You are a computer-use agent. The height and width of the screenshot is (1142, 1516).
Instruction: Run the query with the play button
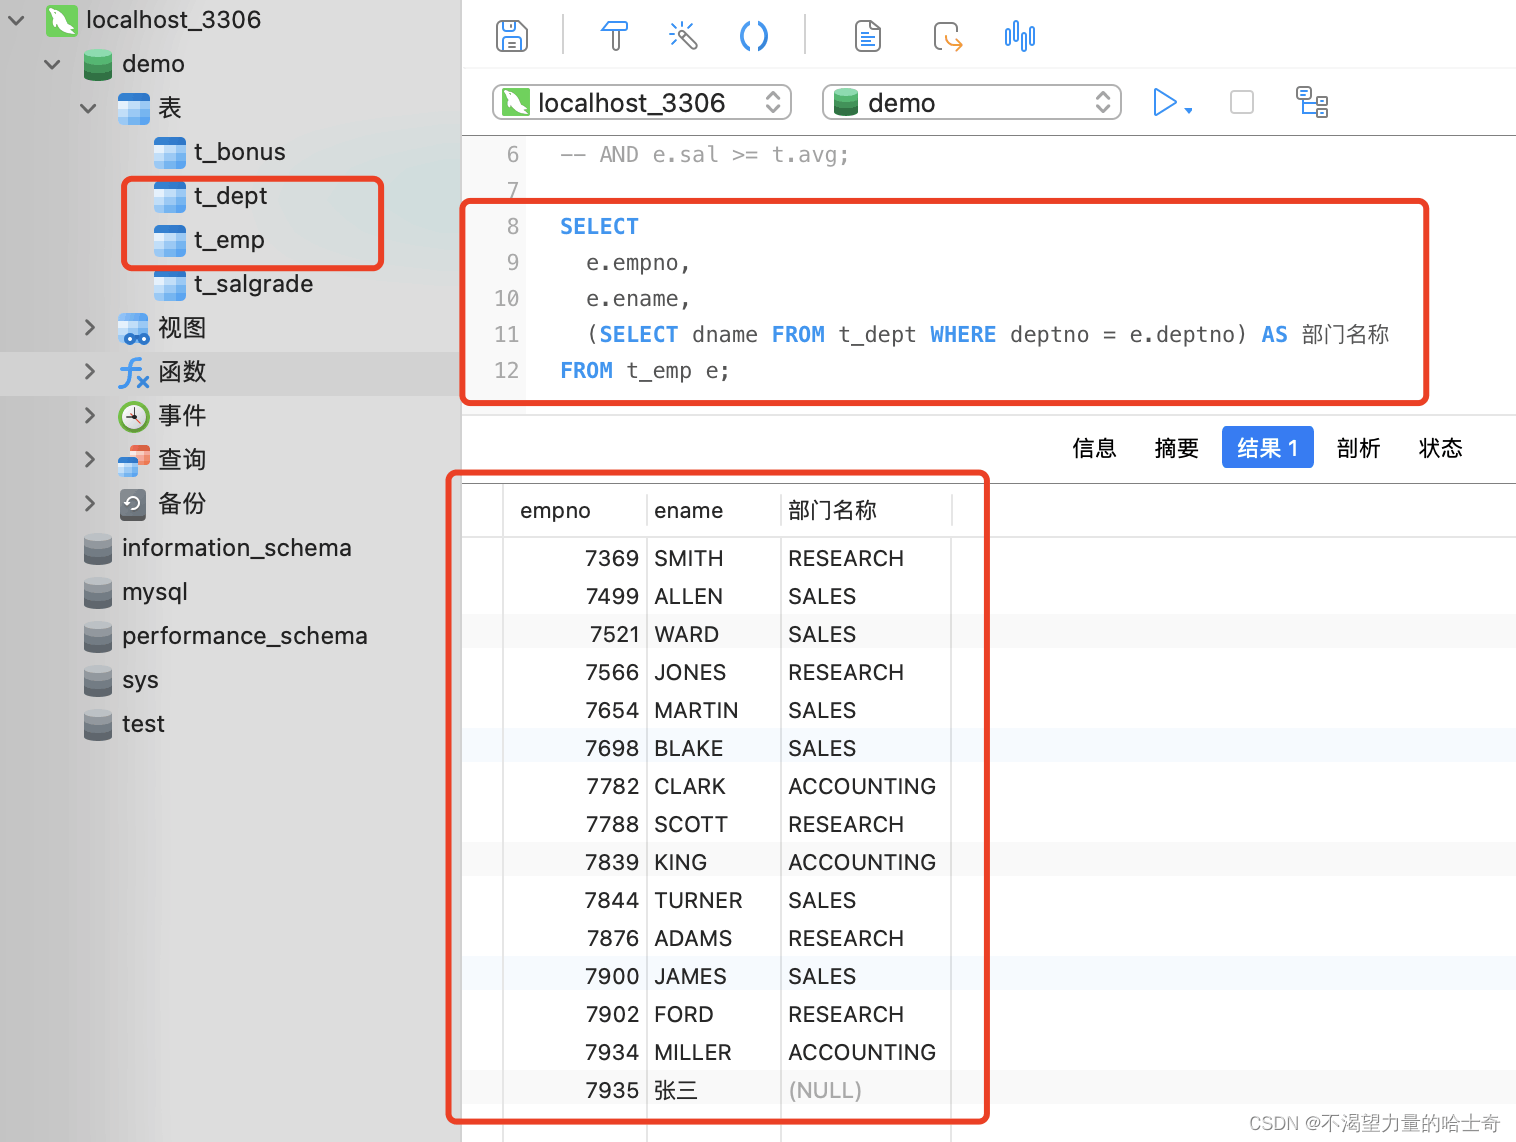[x=1164, y=102]
